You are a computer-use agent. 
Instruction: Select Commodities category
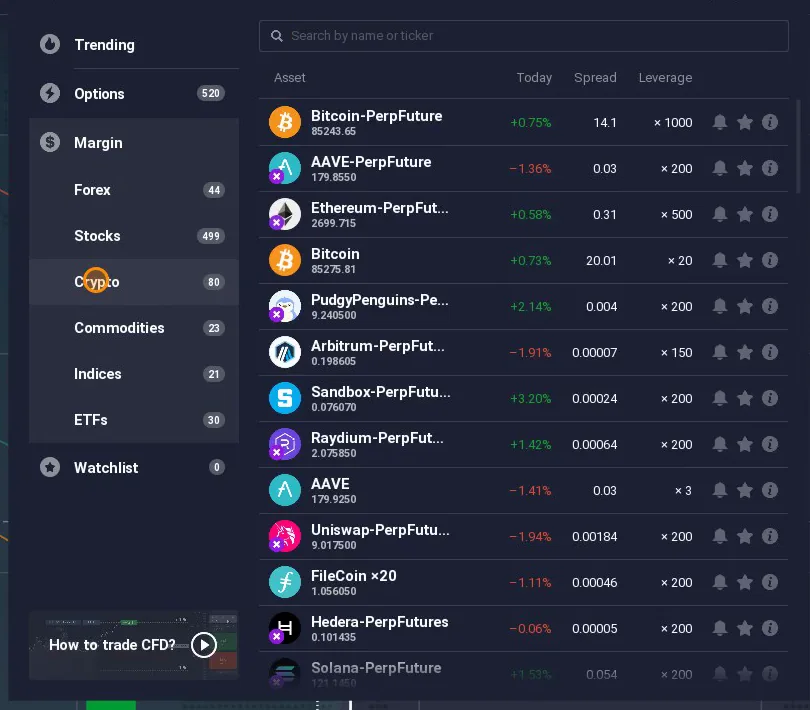pos(134,328)
